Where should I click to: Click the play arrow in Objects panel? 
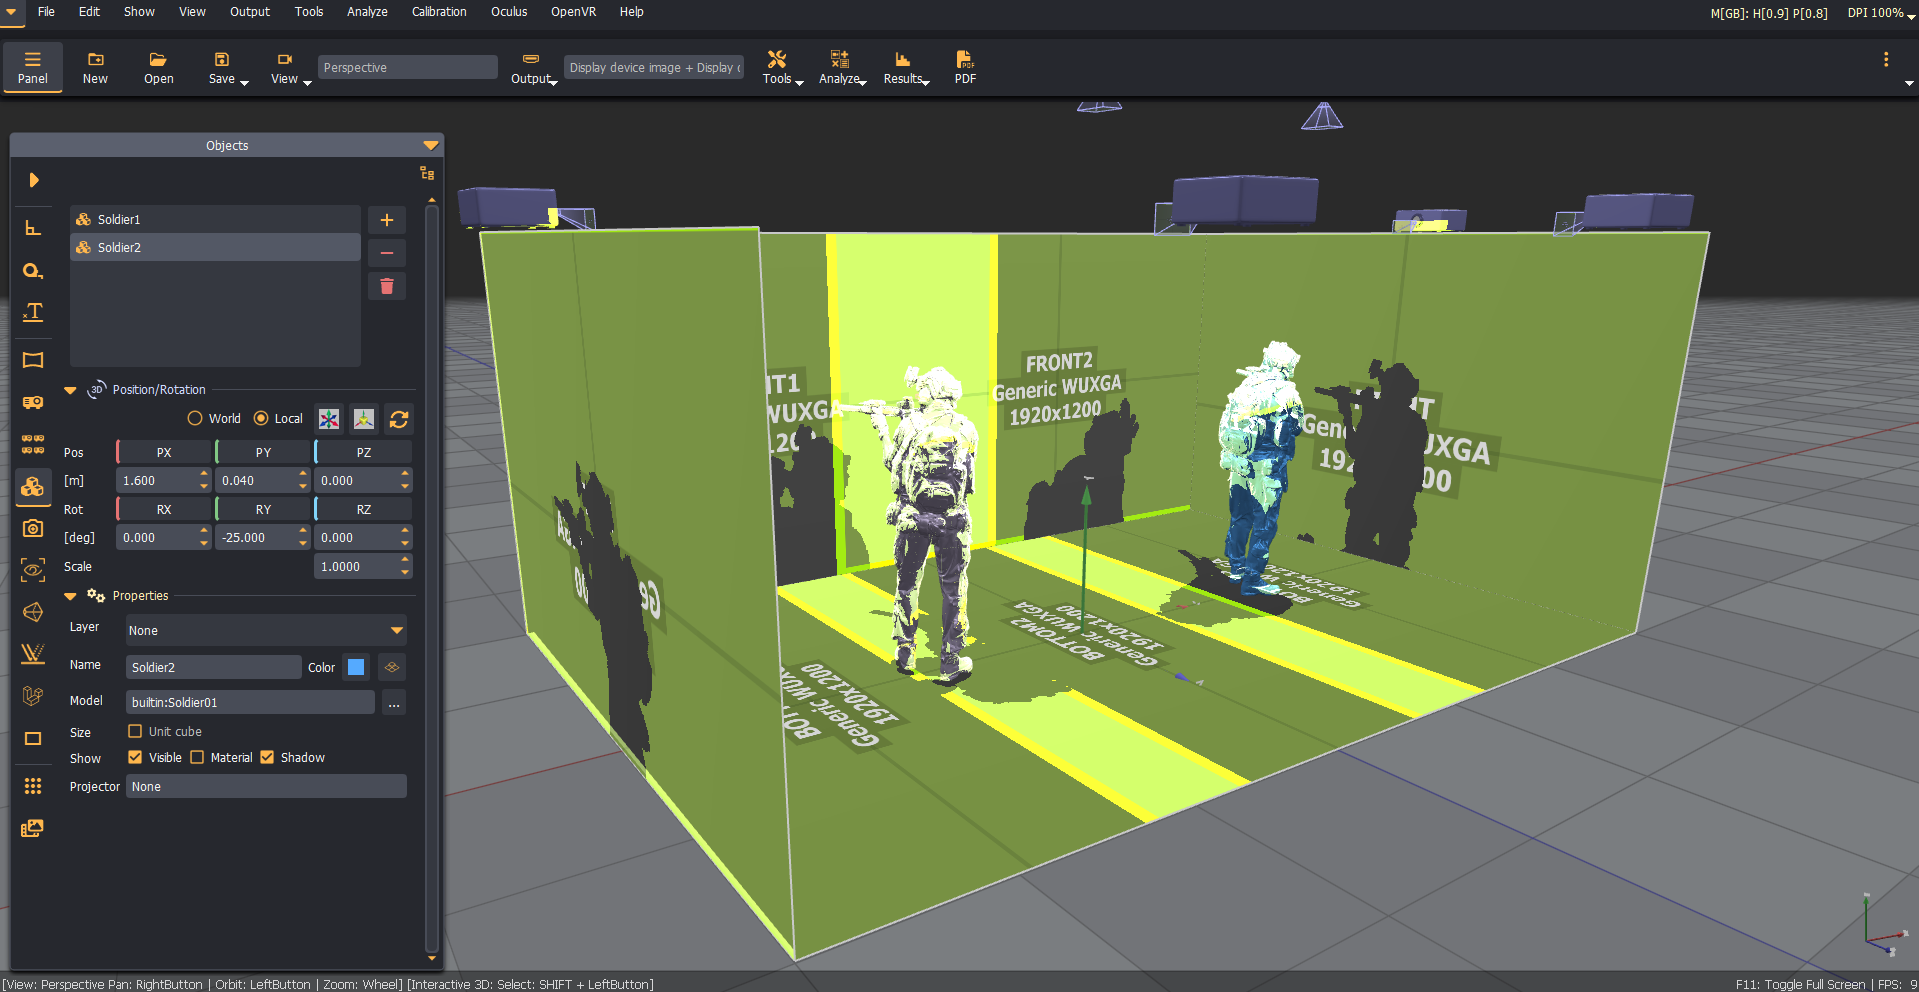coord(34,180)
